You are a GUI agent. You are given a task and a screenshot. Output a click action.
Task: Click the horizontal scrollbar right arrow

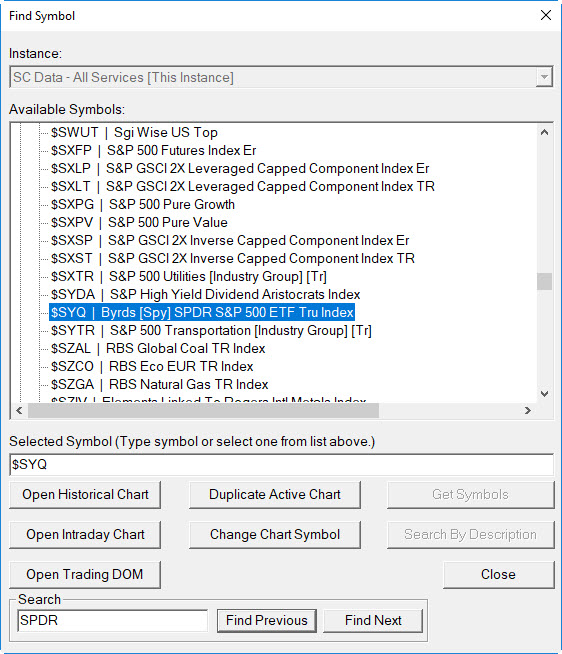[528, 410]
